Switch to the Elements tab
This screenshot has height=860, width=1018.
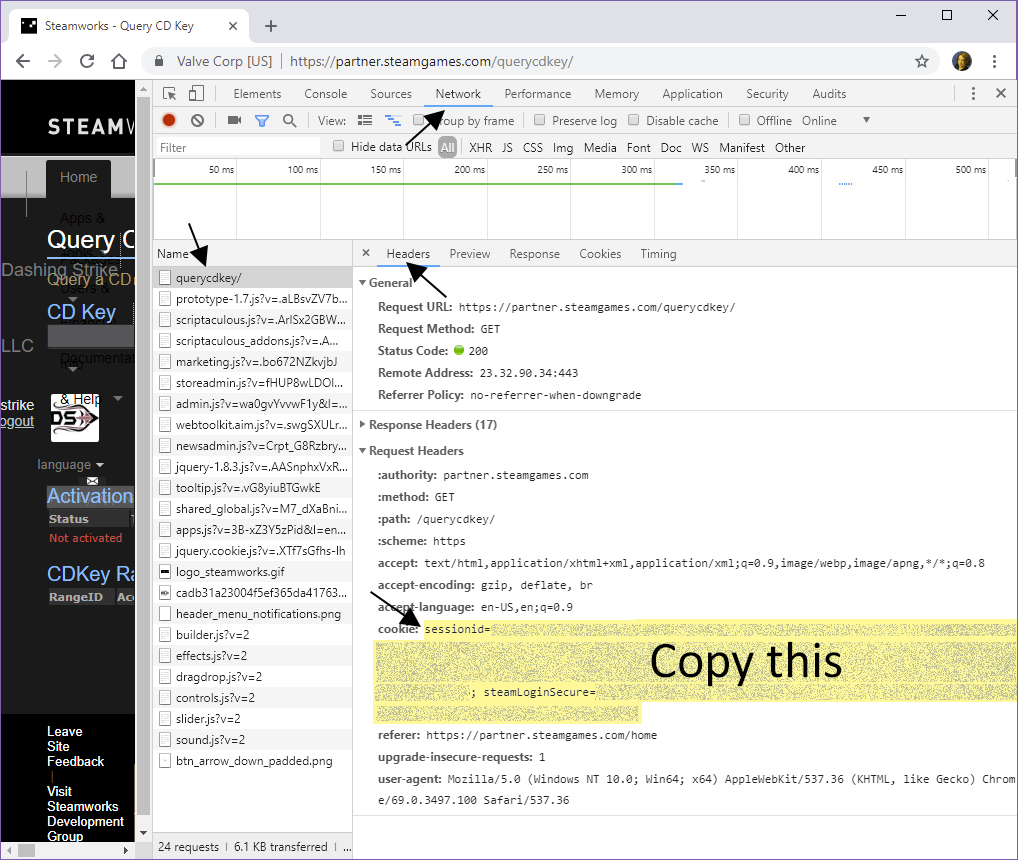click(257, 93)
